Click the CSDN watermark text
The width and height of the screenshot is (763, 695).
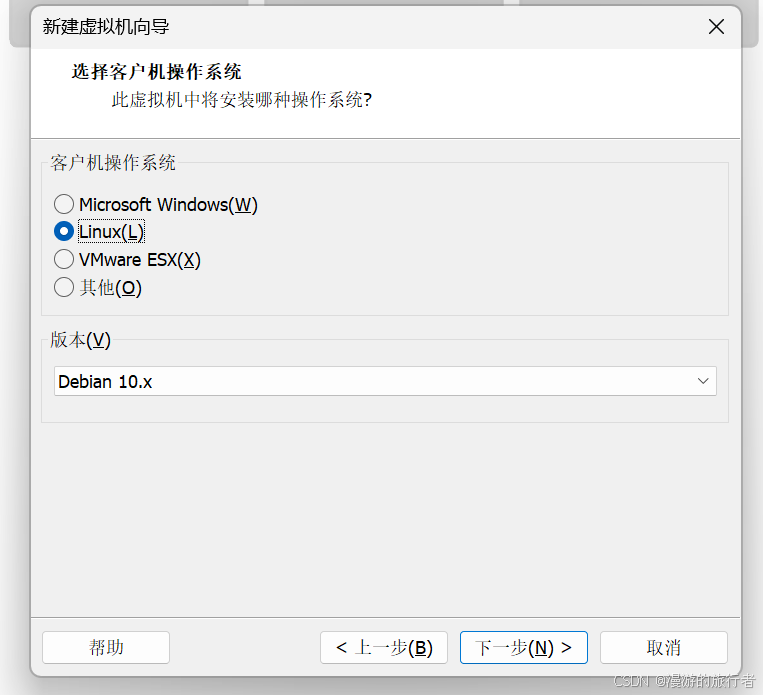684,680
